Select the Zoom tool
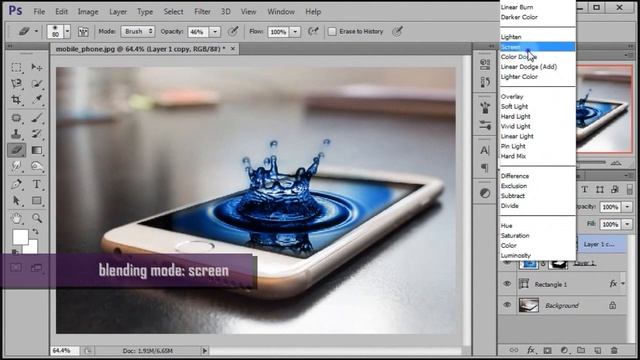 coord(37,218)
